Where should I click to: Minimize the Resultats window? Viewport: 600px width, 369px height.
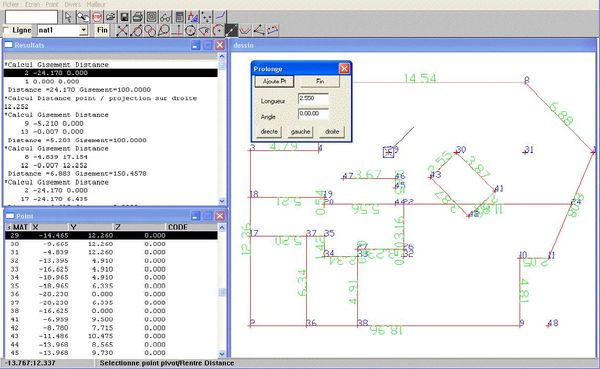[196, 45]
